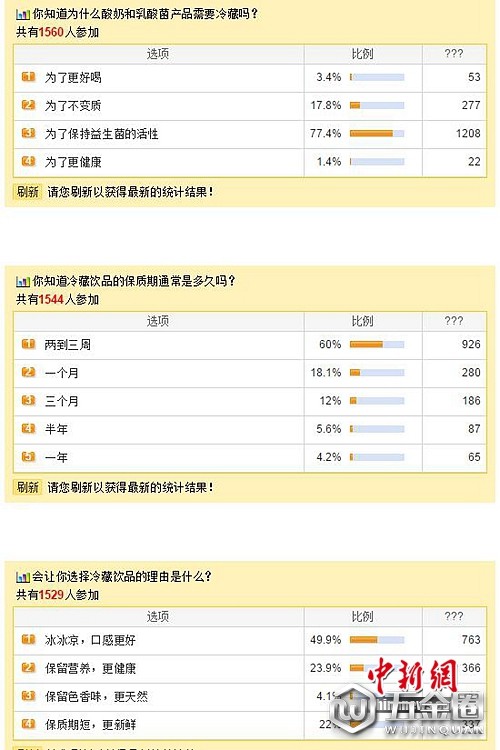
Task: Click number 1 badge next to 为了更好喝
Action: (x=29, y=77)
